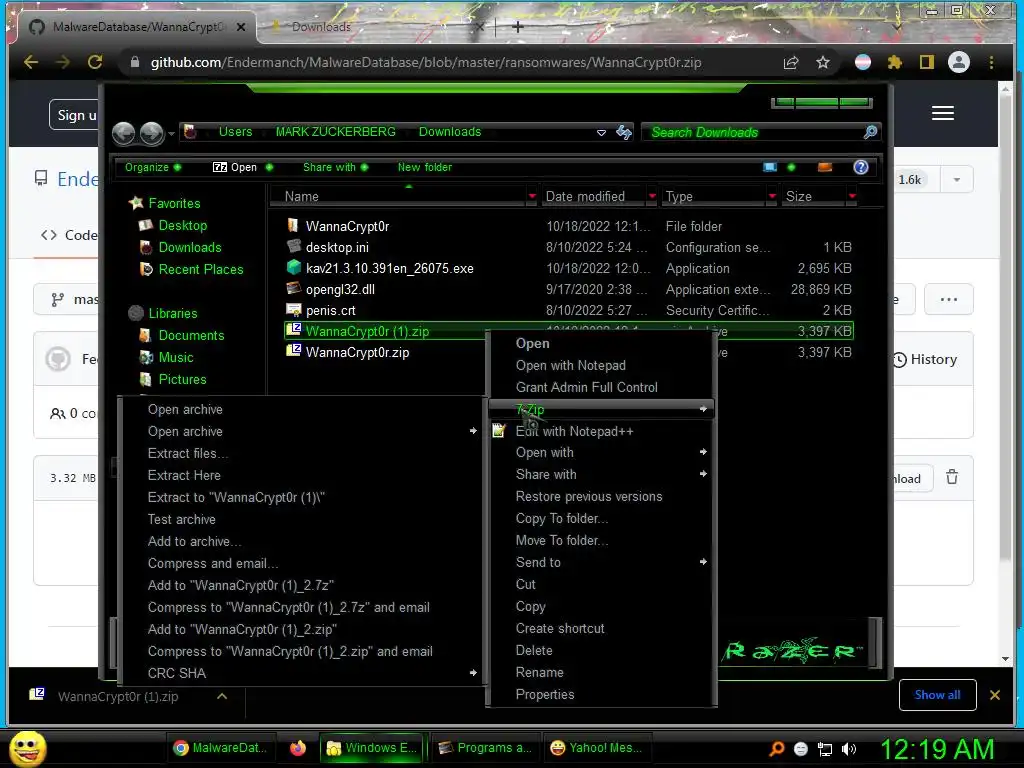Screen dimensions: 1024x768
Task: Select the kav21.3.10.391en_26075.exe file icon
Action: point(293,268)
